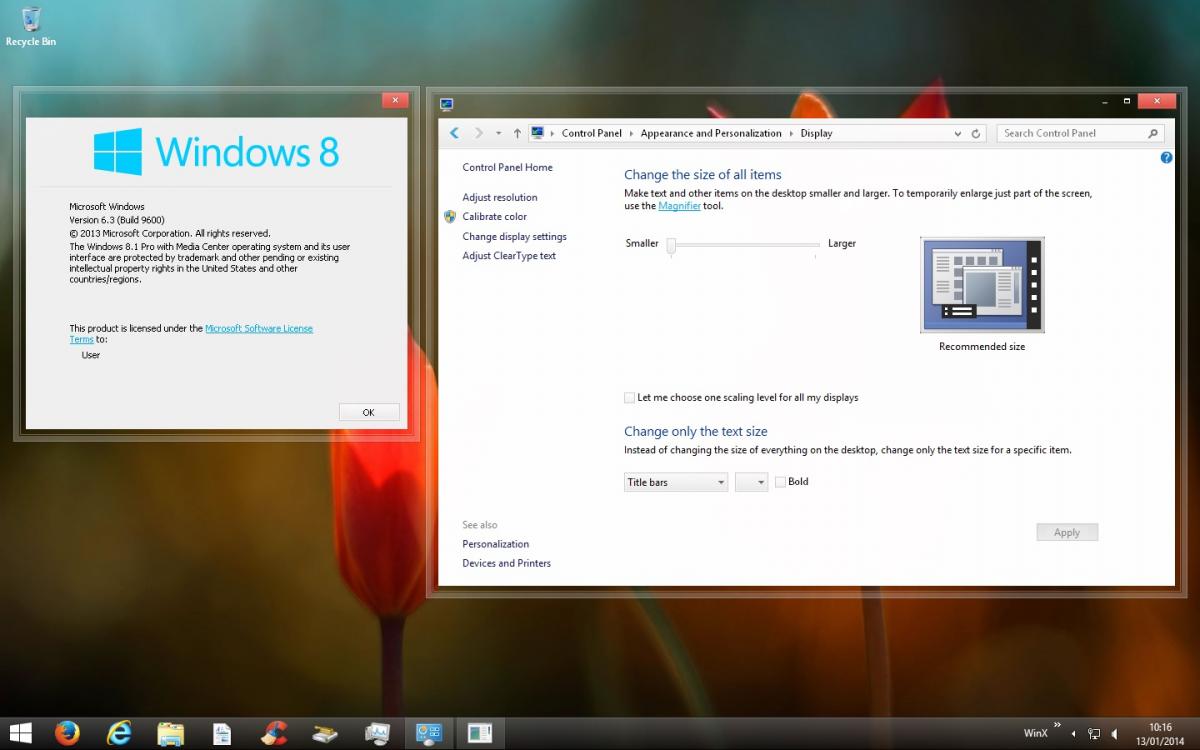Go up one level in Control Panel
Viewport: 1200px width, 750px height.
click(x=517, y=133)
